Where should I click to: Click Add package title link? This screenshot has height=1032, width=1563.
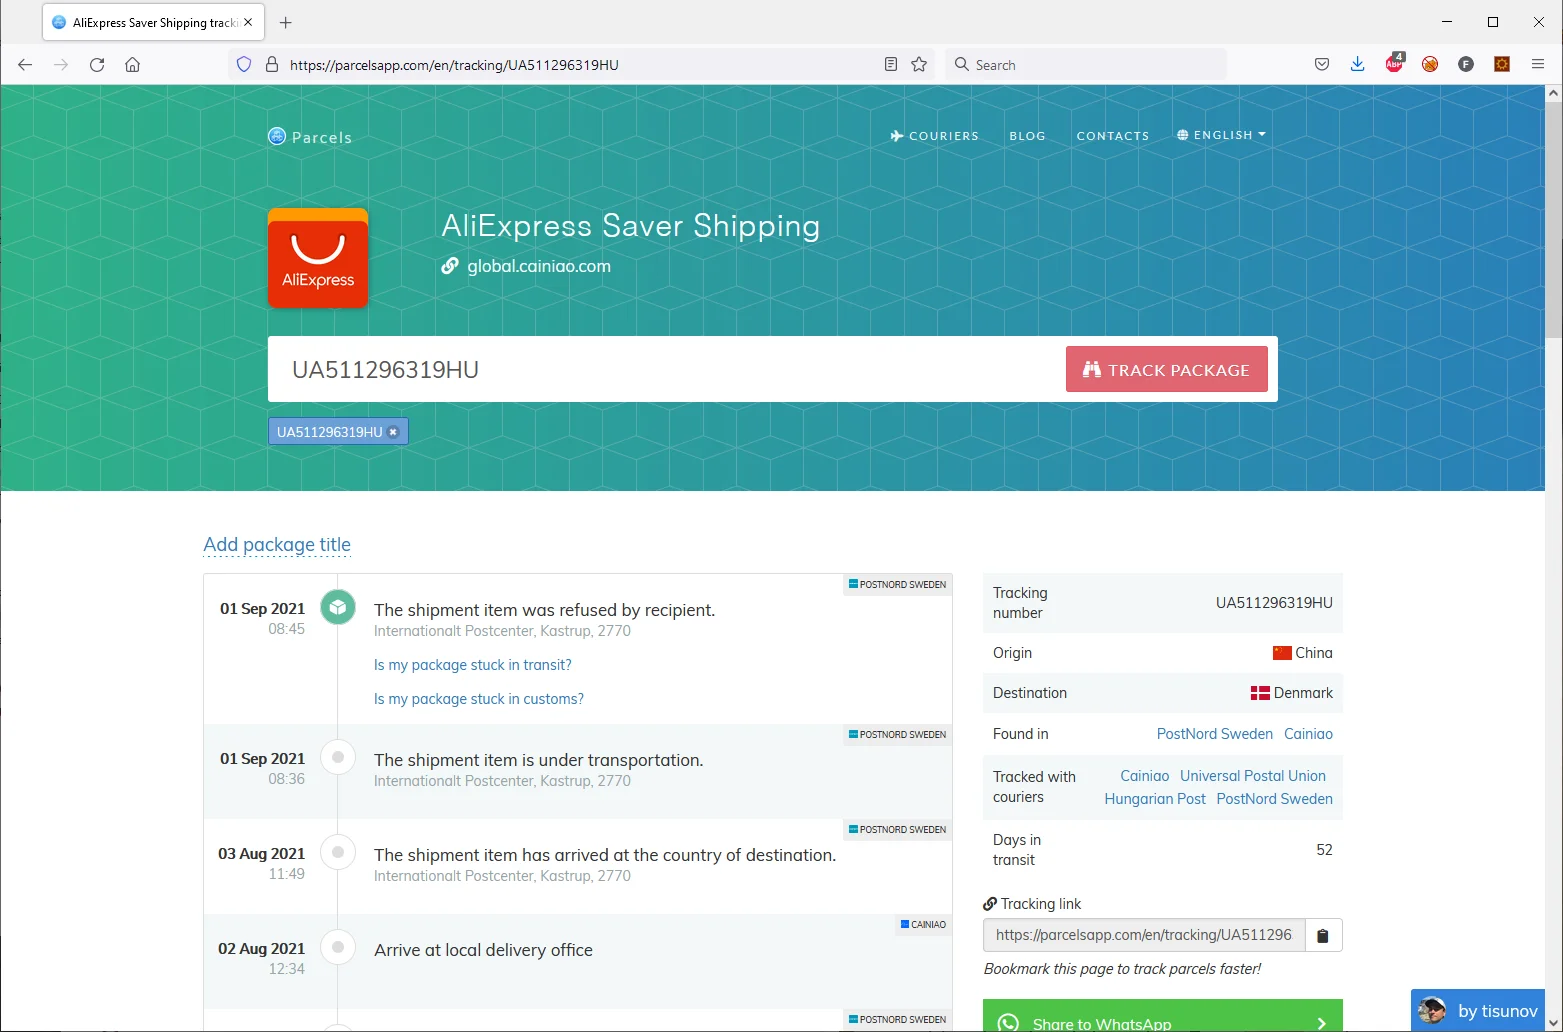(277, 545)
